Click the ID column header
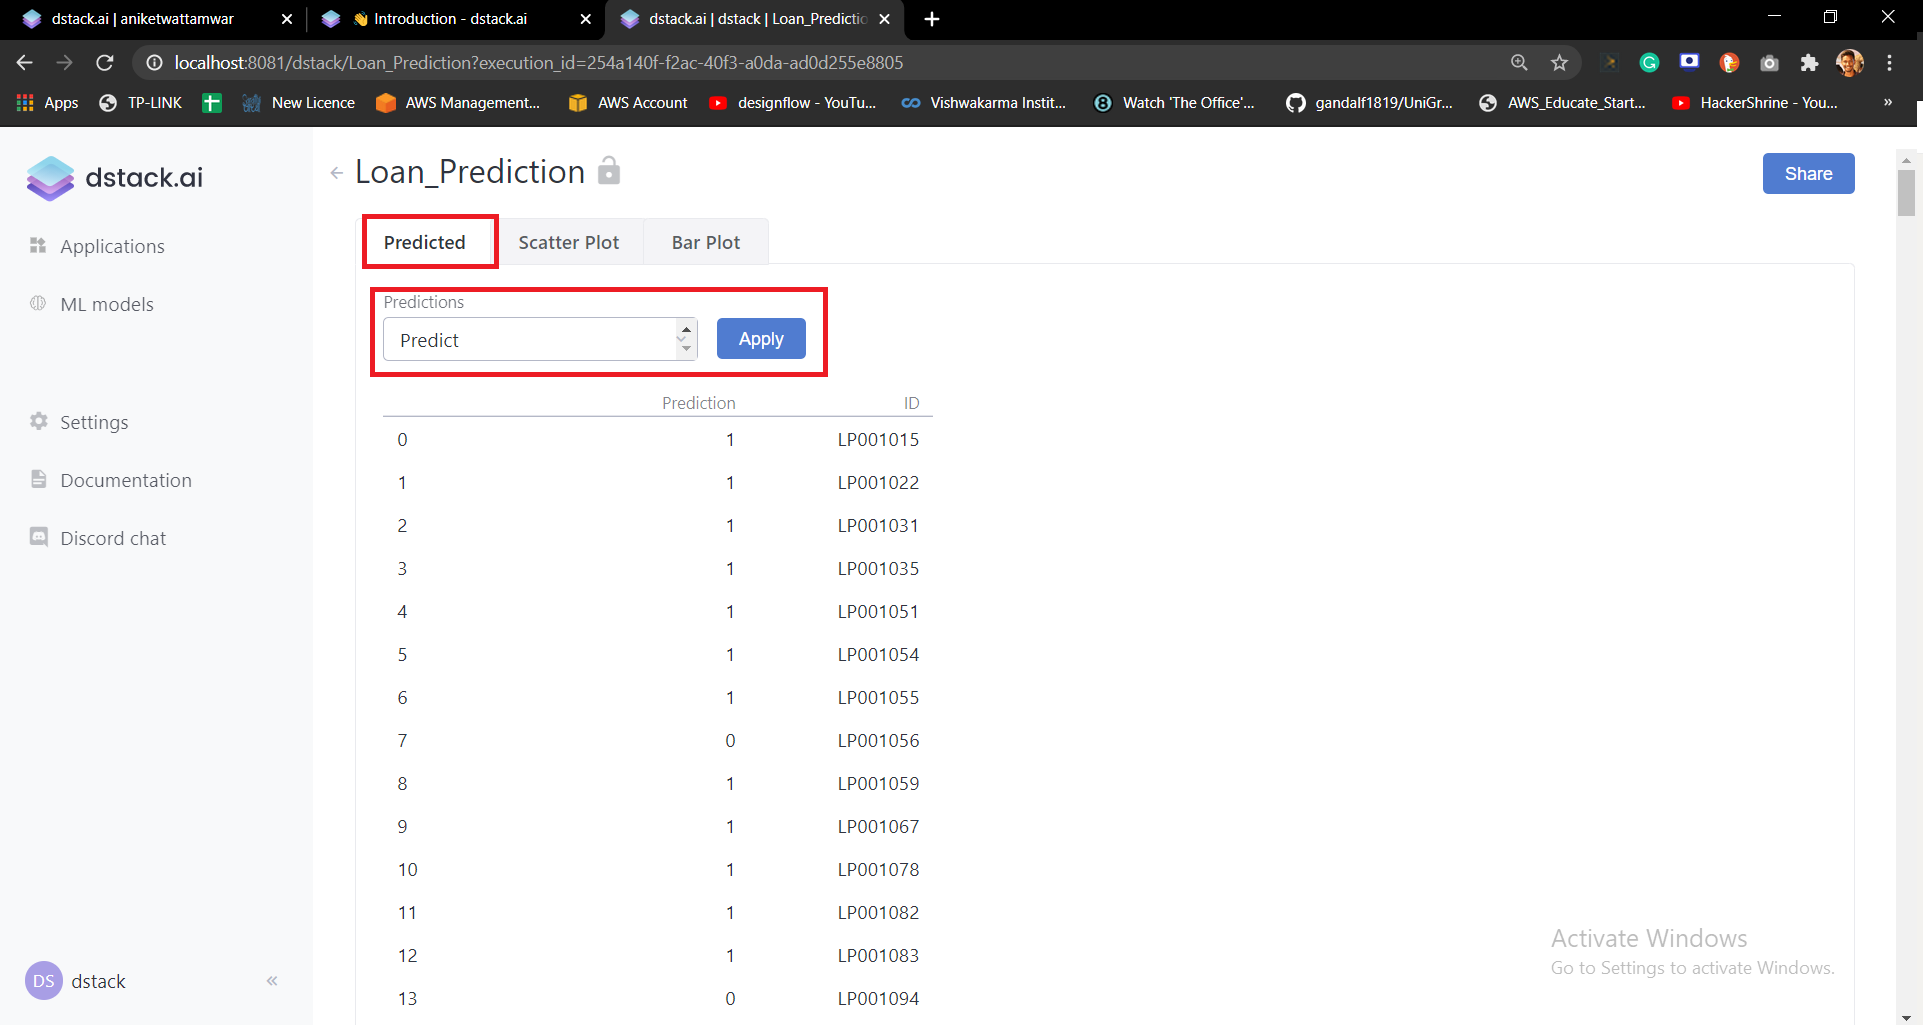The height and width of the screenshot is (1025, 1923). (911, 403)
